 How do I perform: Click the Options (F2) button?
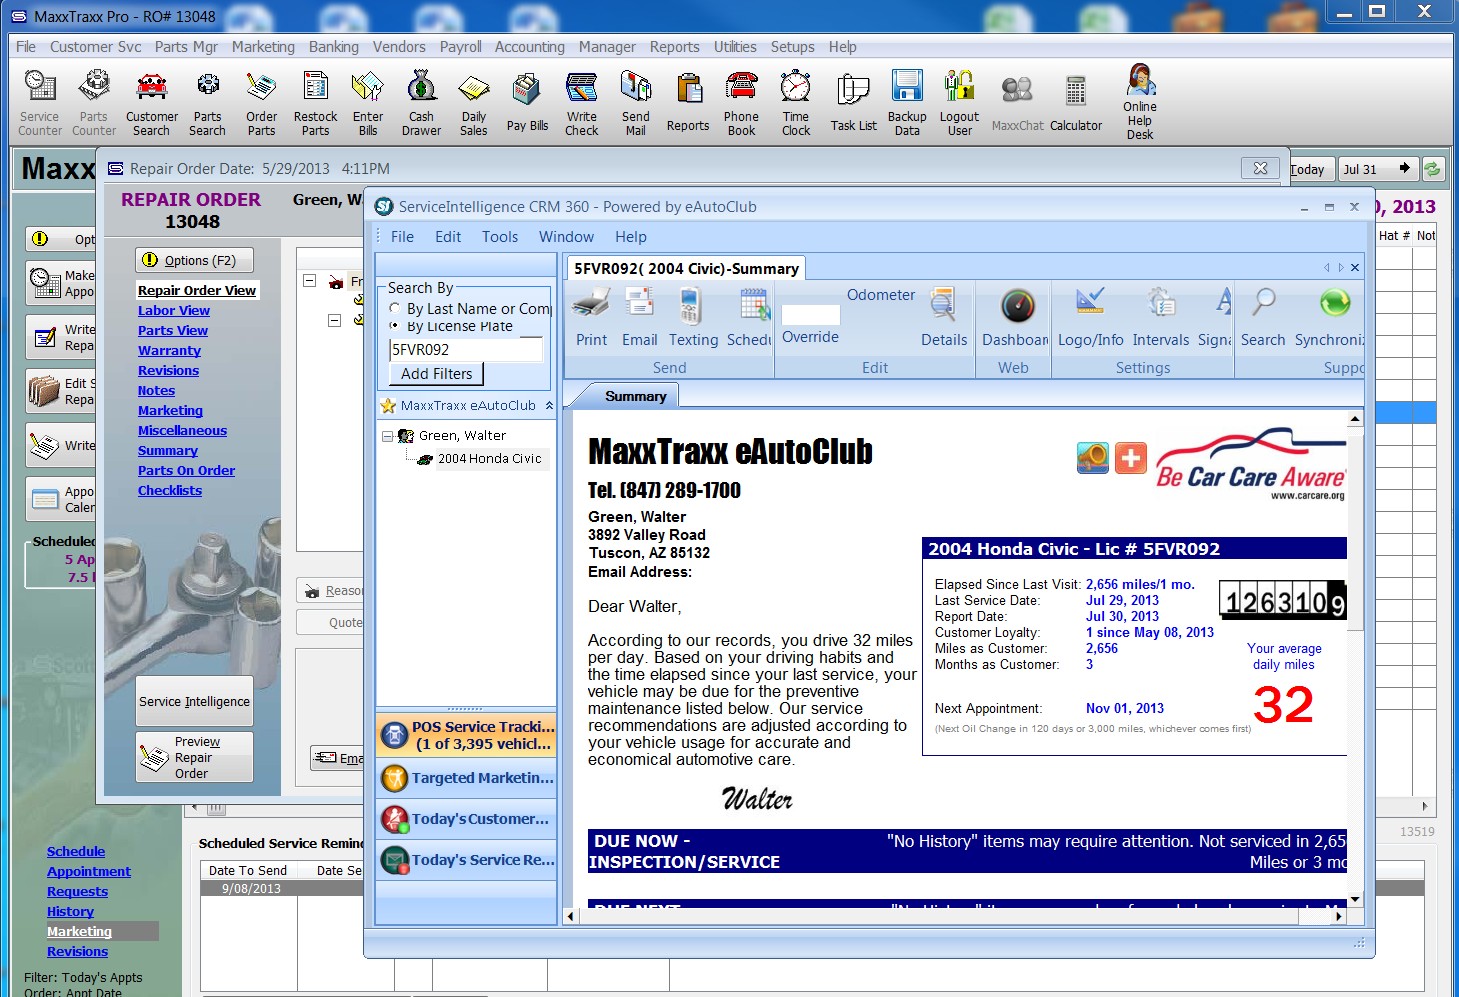(x=194, y=260)
